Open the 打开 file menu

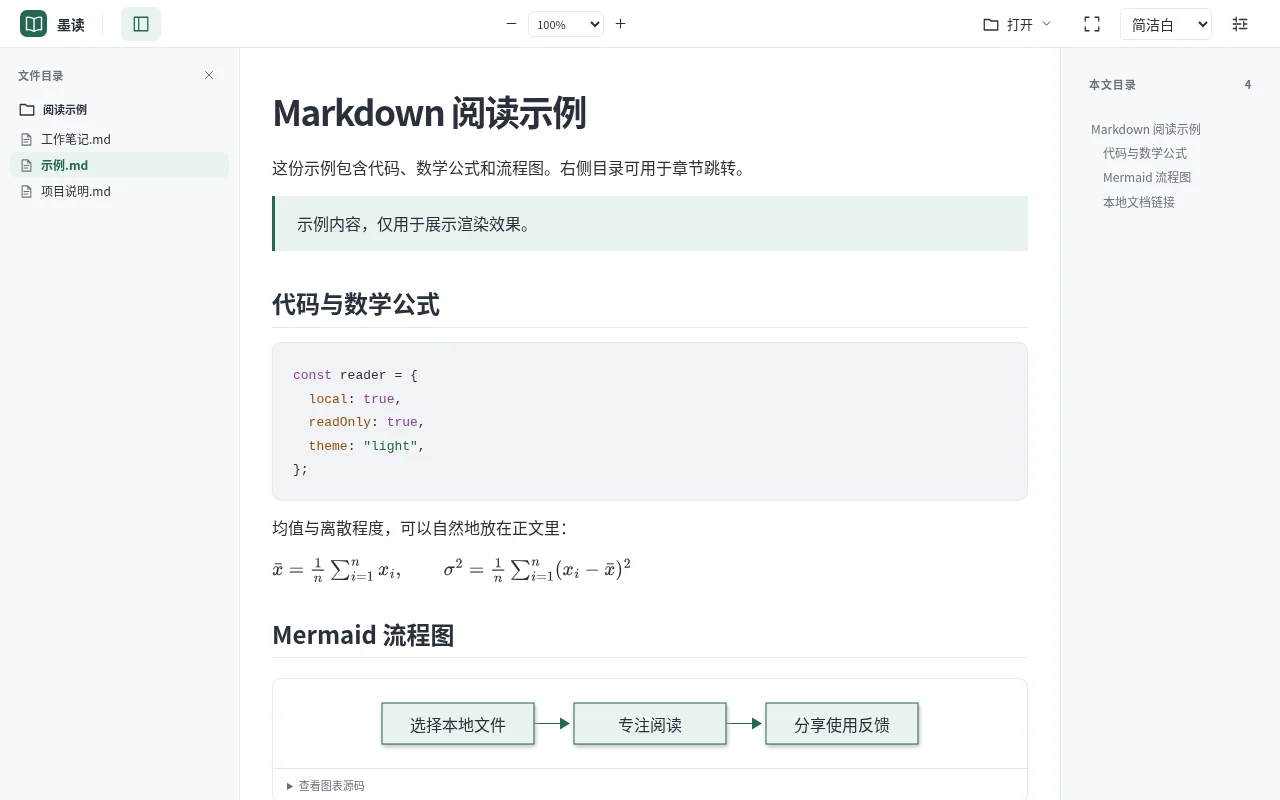(x=1017, y=24)
